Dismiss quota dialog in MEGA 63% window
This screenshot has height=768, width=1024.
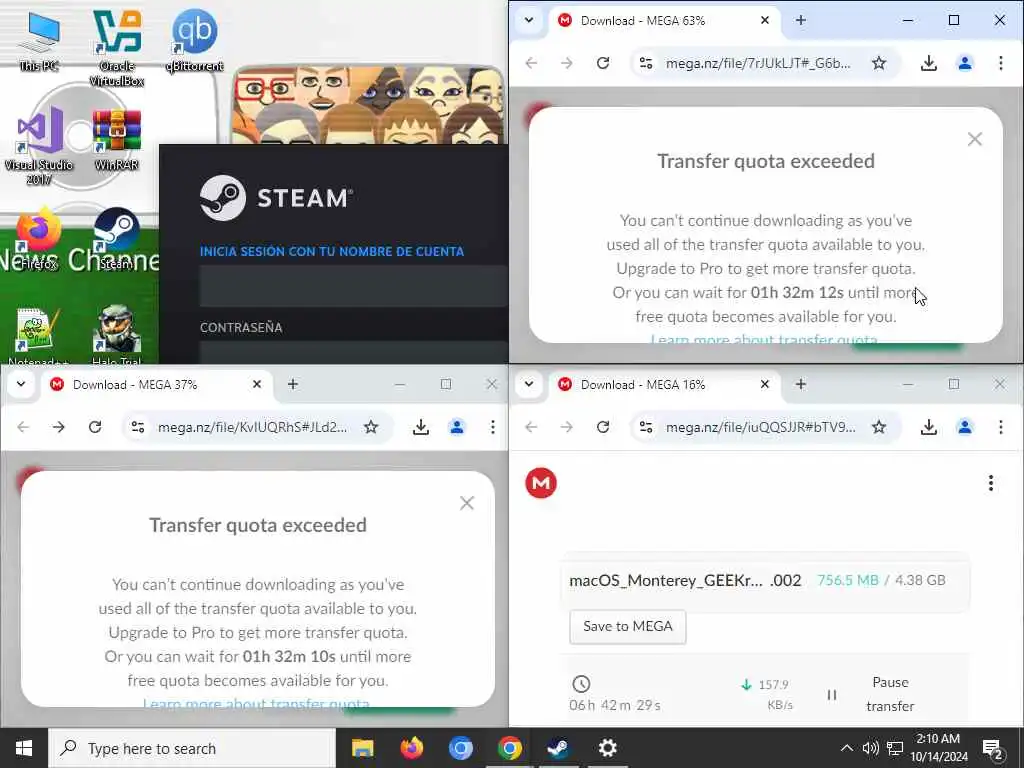(x=974, y=138)
